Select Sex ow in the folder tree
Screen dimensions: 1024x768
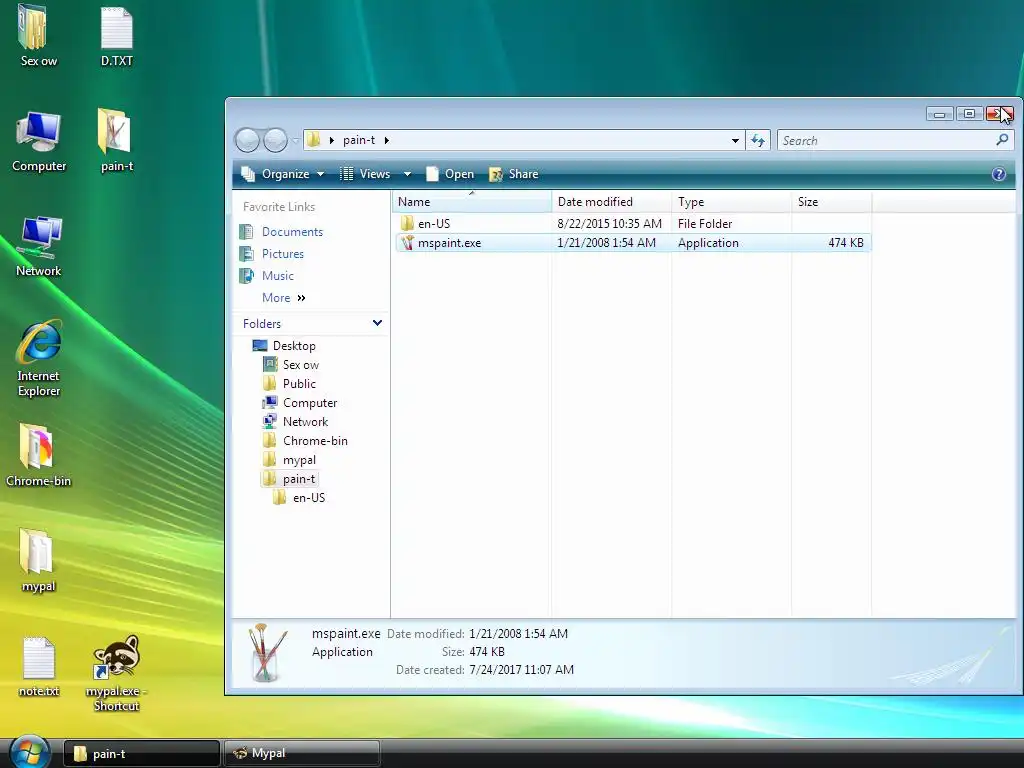click(300, 364)
